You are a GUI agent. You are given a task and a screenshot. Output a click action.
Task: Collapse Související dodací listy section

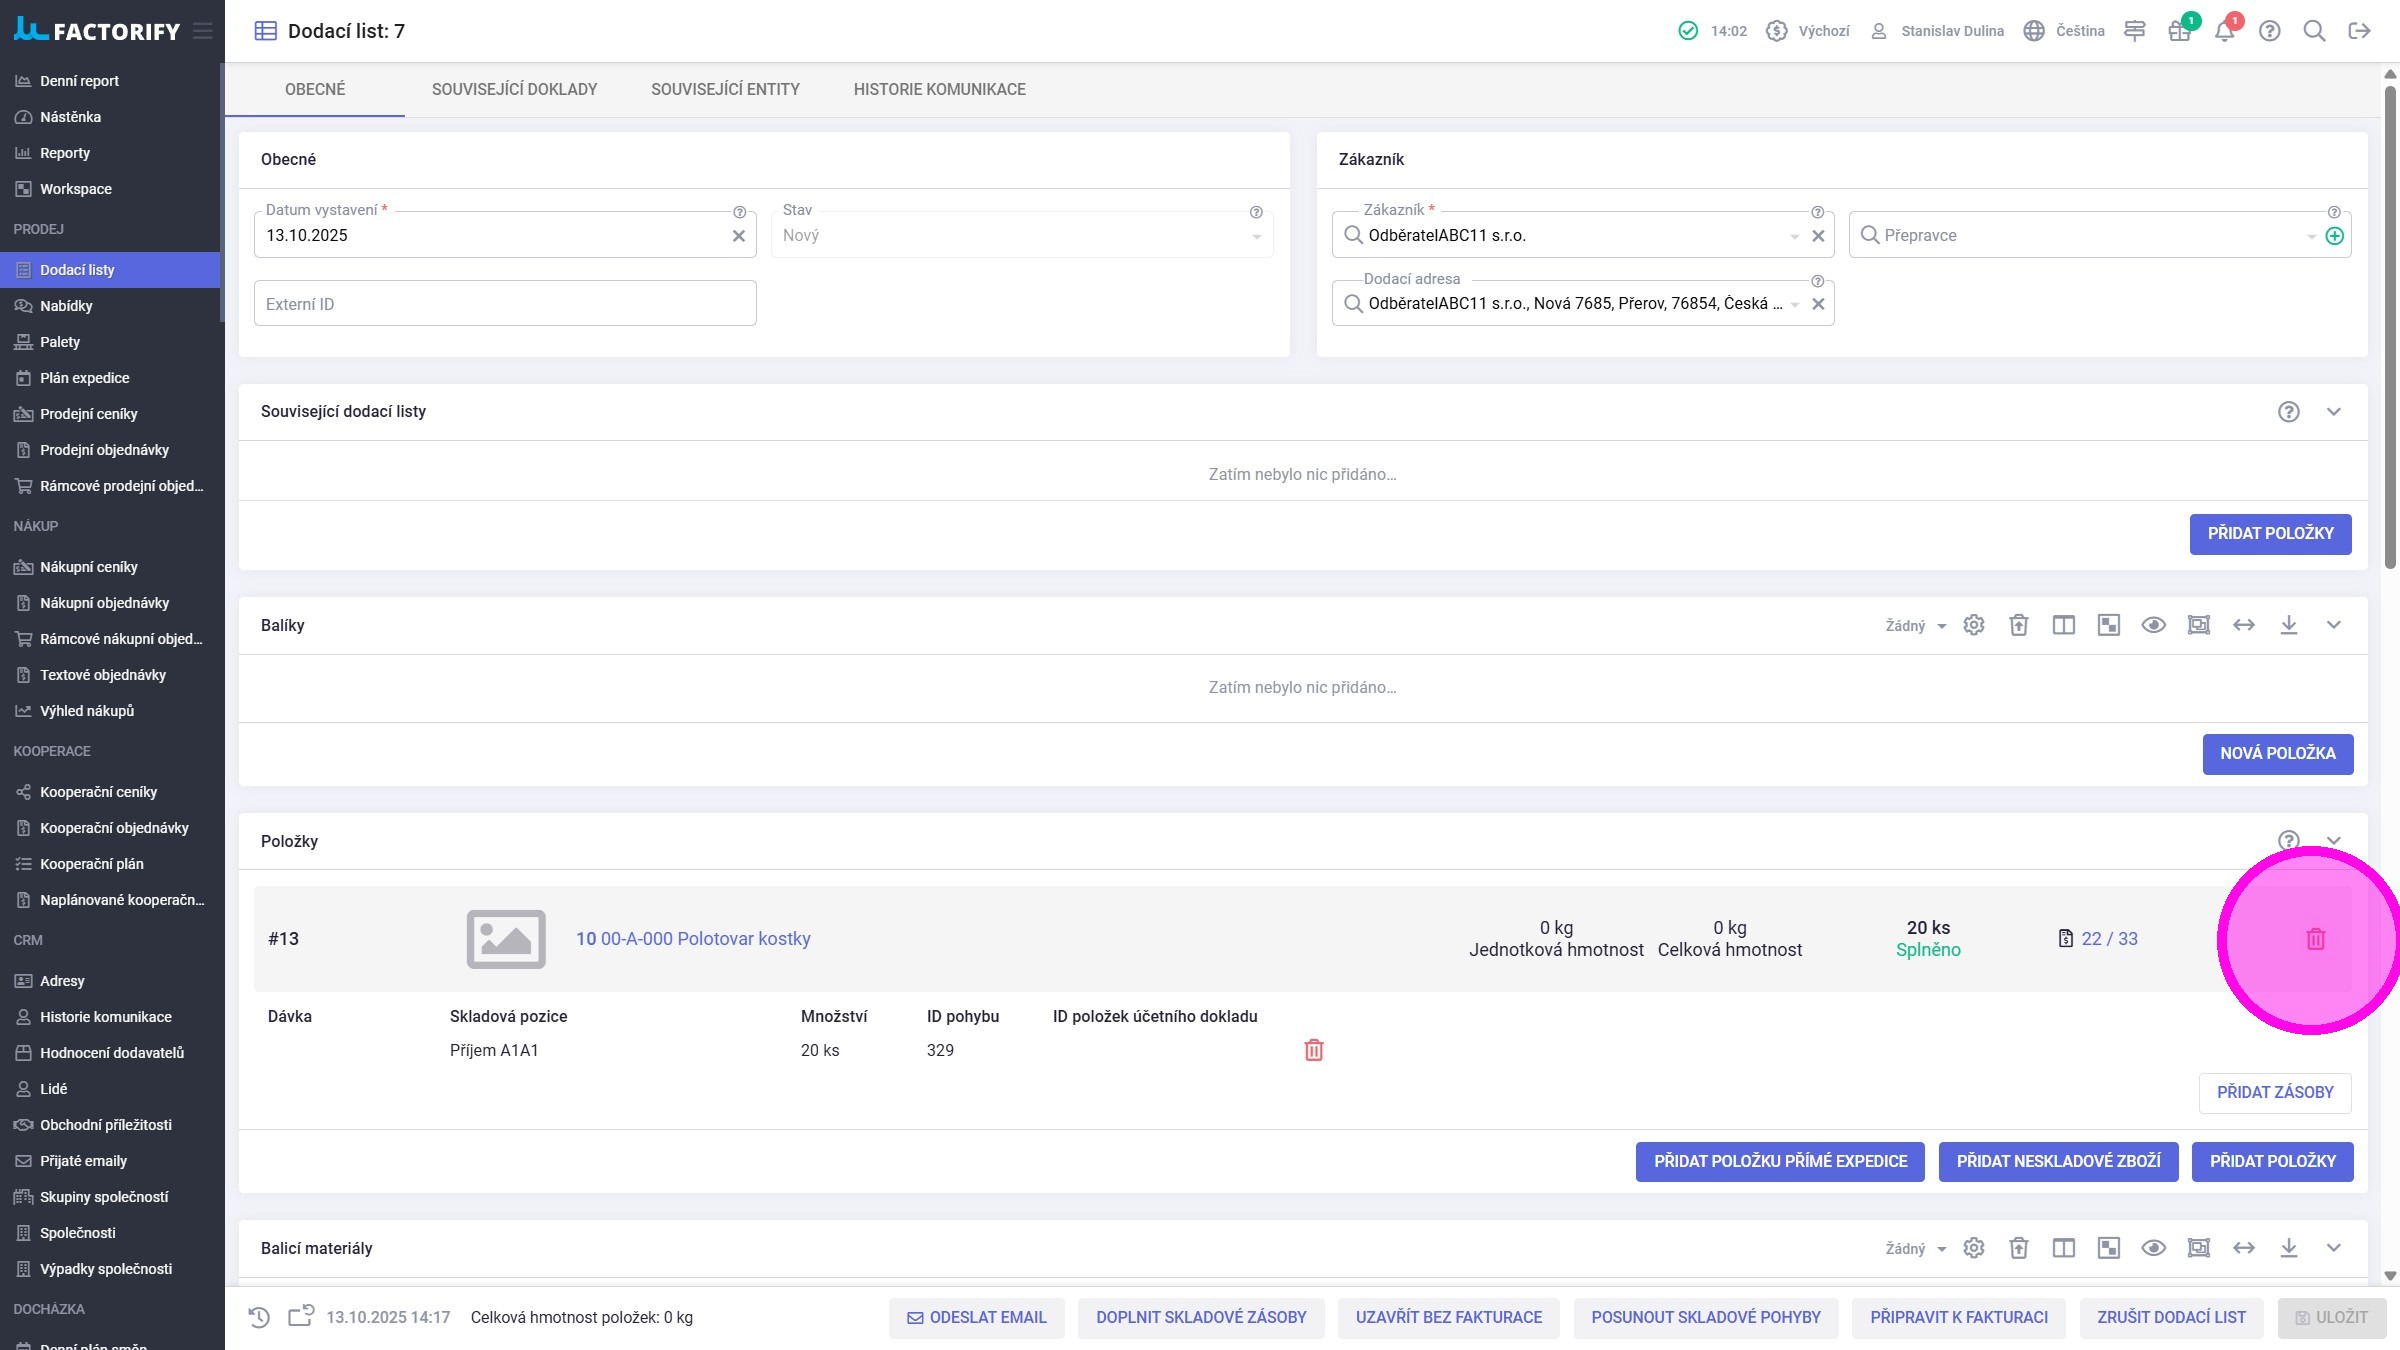point(2333,412)
